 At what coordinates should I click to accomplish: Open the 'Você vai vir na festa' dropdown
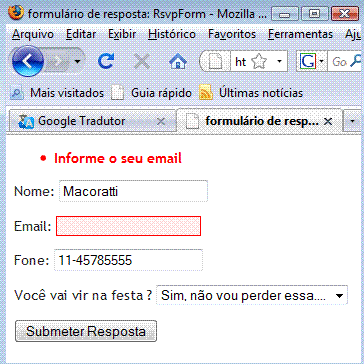(252, 295)
